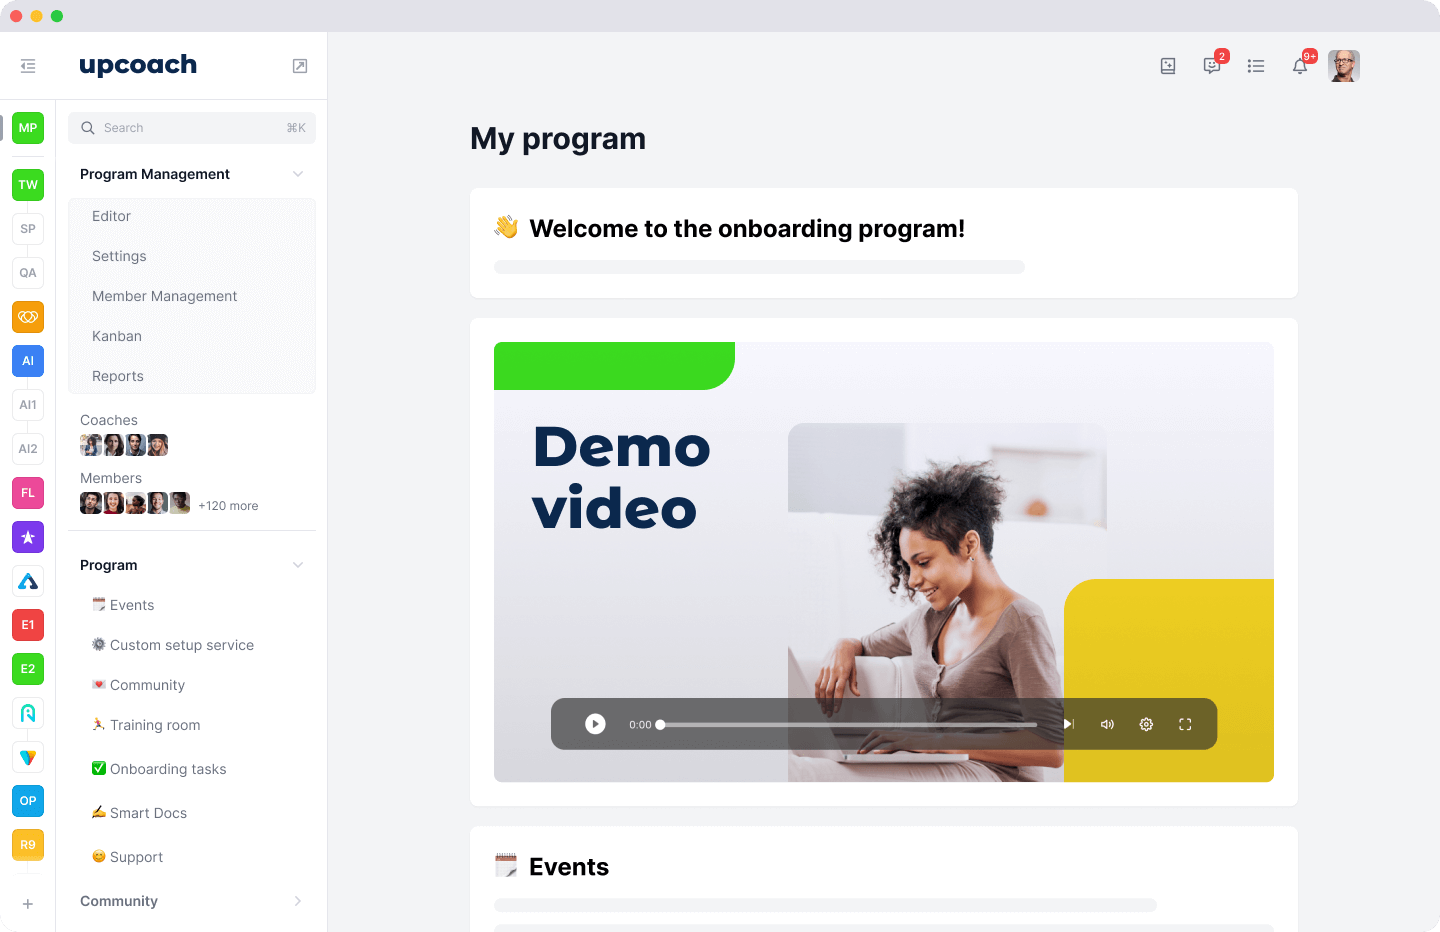The height and width of the screenshot is (932, 1440).
Task: Play the Demo video
Action: pyautogui.click(x=595, y=723)
